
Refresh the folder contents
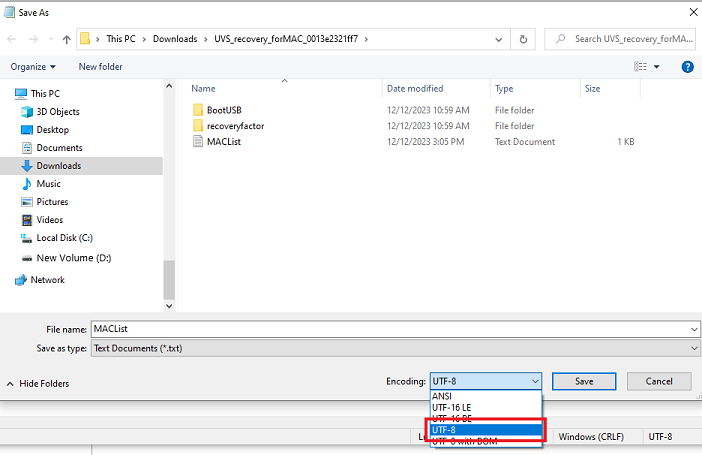click(x=523, y=39)
